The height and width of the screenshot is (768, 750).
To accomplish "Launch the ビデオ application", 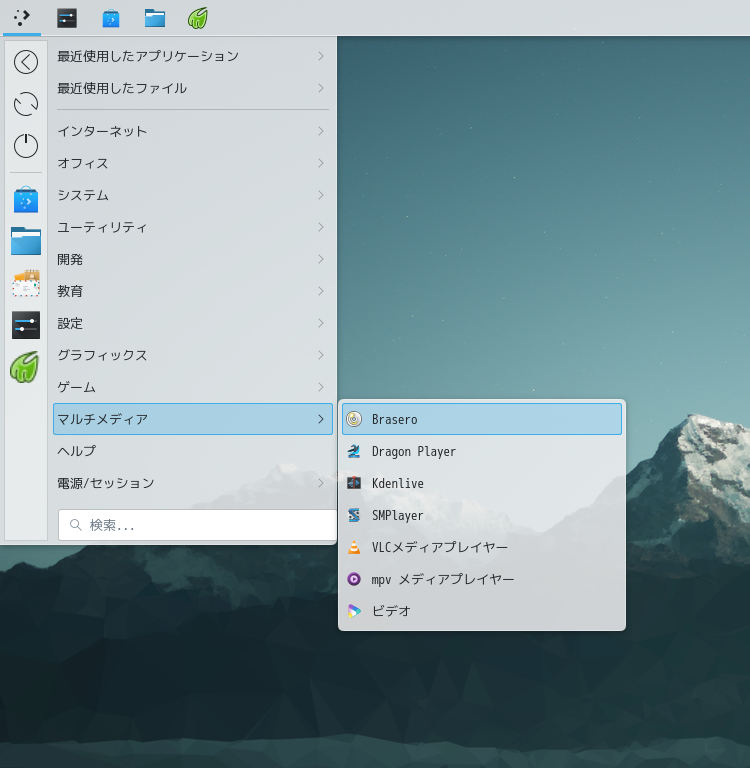I will point(482,611).
